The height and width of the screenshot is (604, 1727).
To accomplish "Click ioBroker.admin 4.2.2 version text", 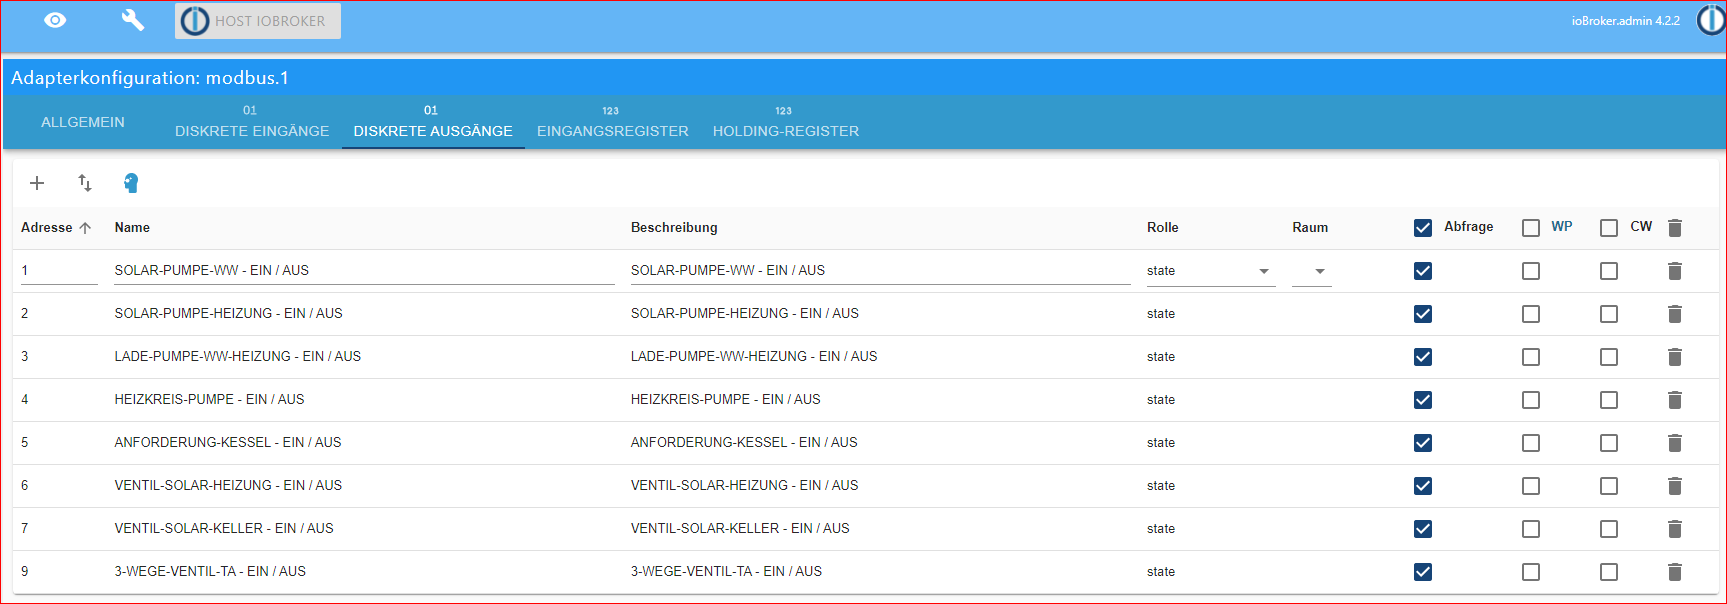I will pyautogui.click(x=1625, y=21).
